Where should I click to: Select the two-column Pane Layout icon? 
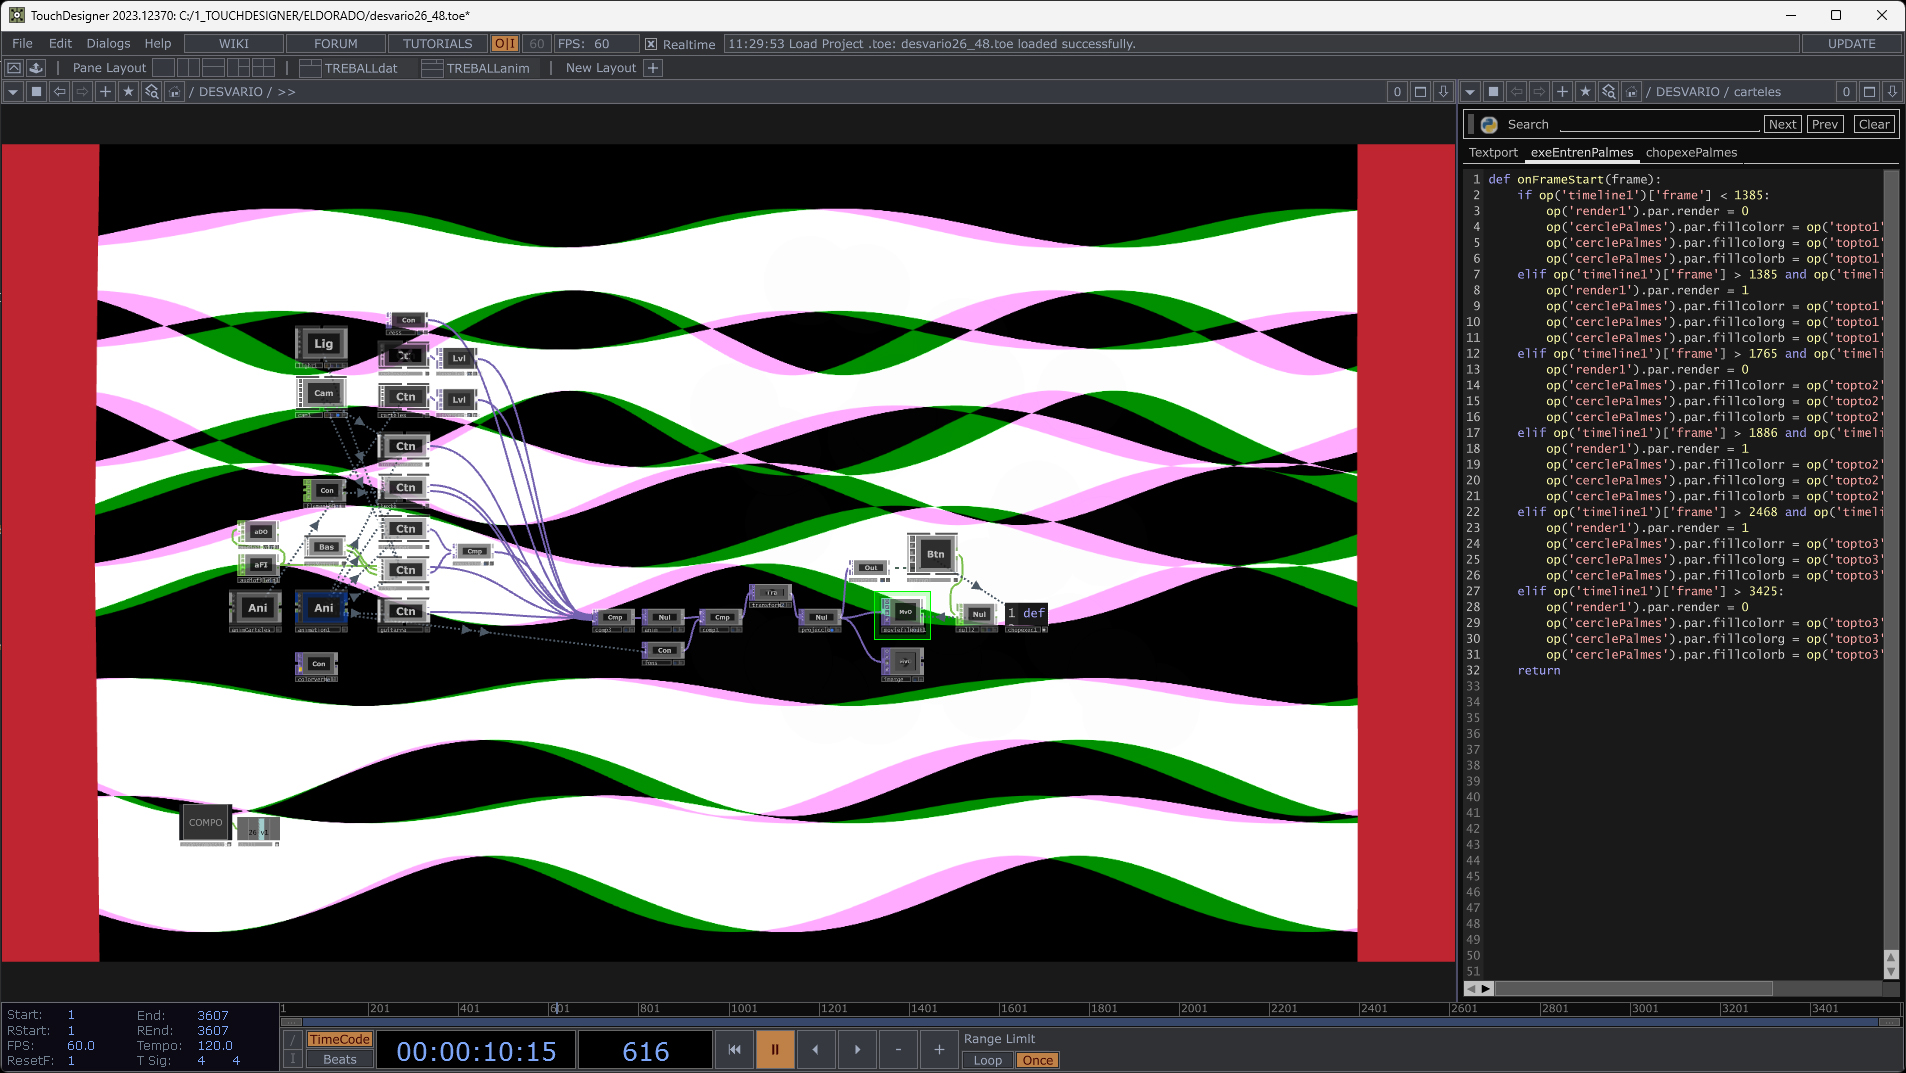(x=189, y=67)
